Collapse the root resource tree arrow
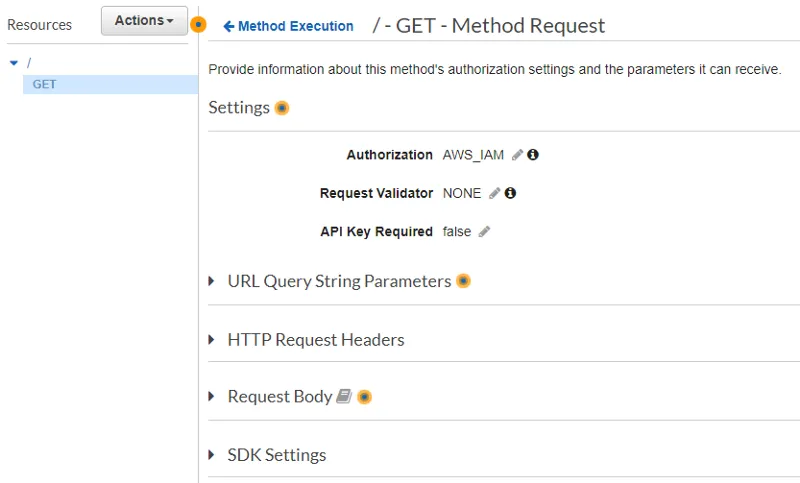The image size is (800, 483). [x=14, y=63]
